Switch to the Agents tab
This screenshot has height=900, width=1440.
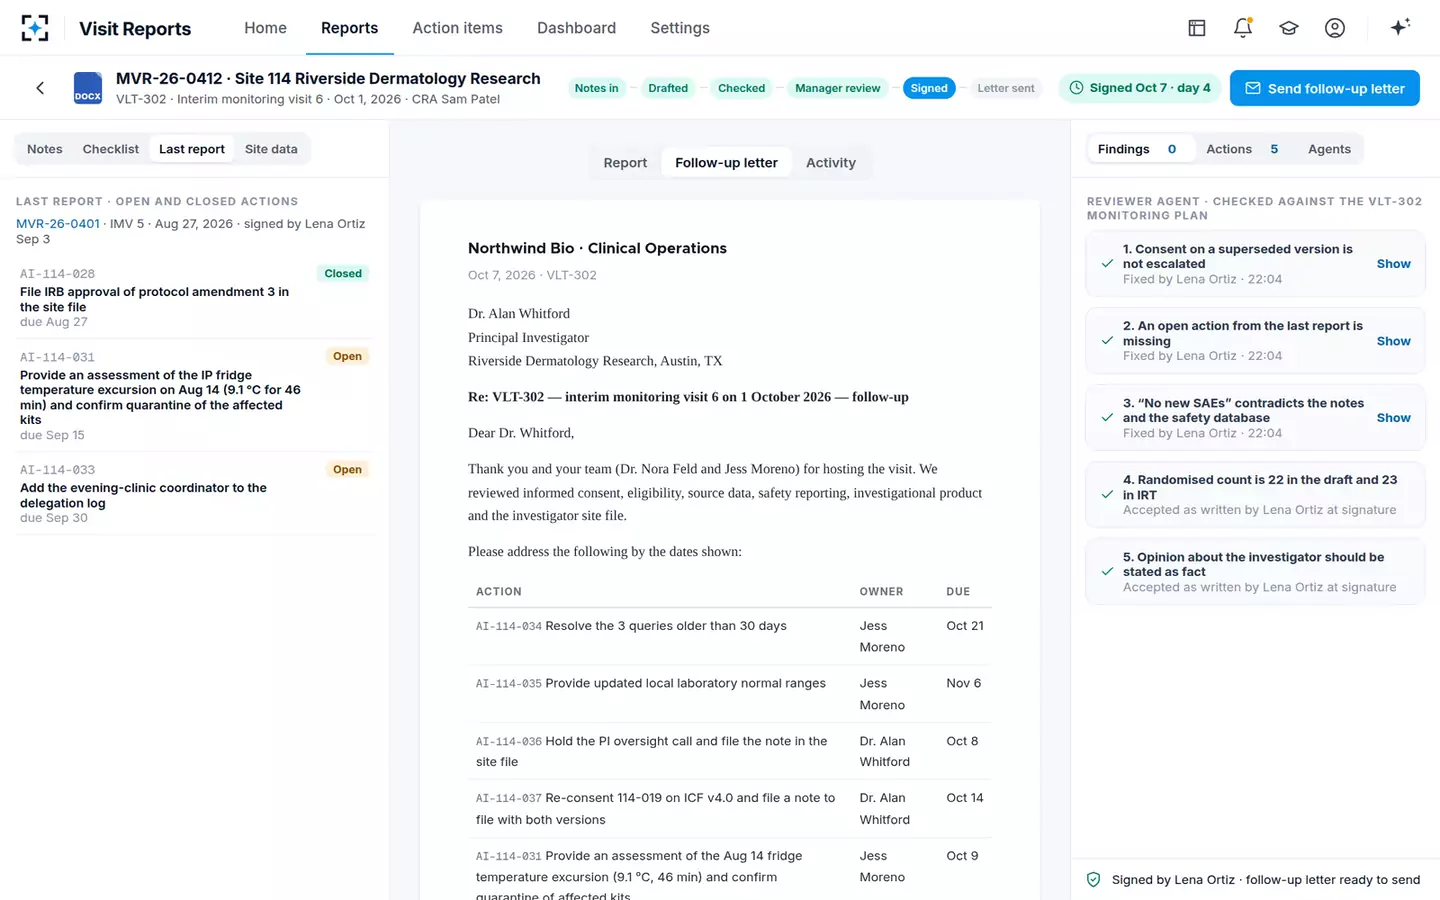[1329, 149]
